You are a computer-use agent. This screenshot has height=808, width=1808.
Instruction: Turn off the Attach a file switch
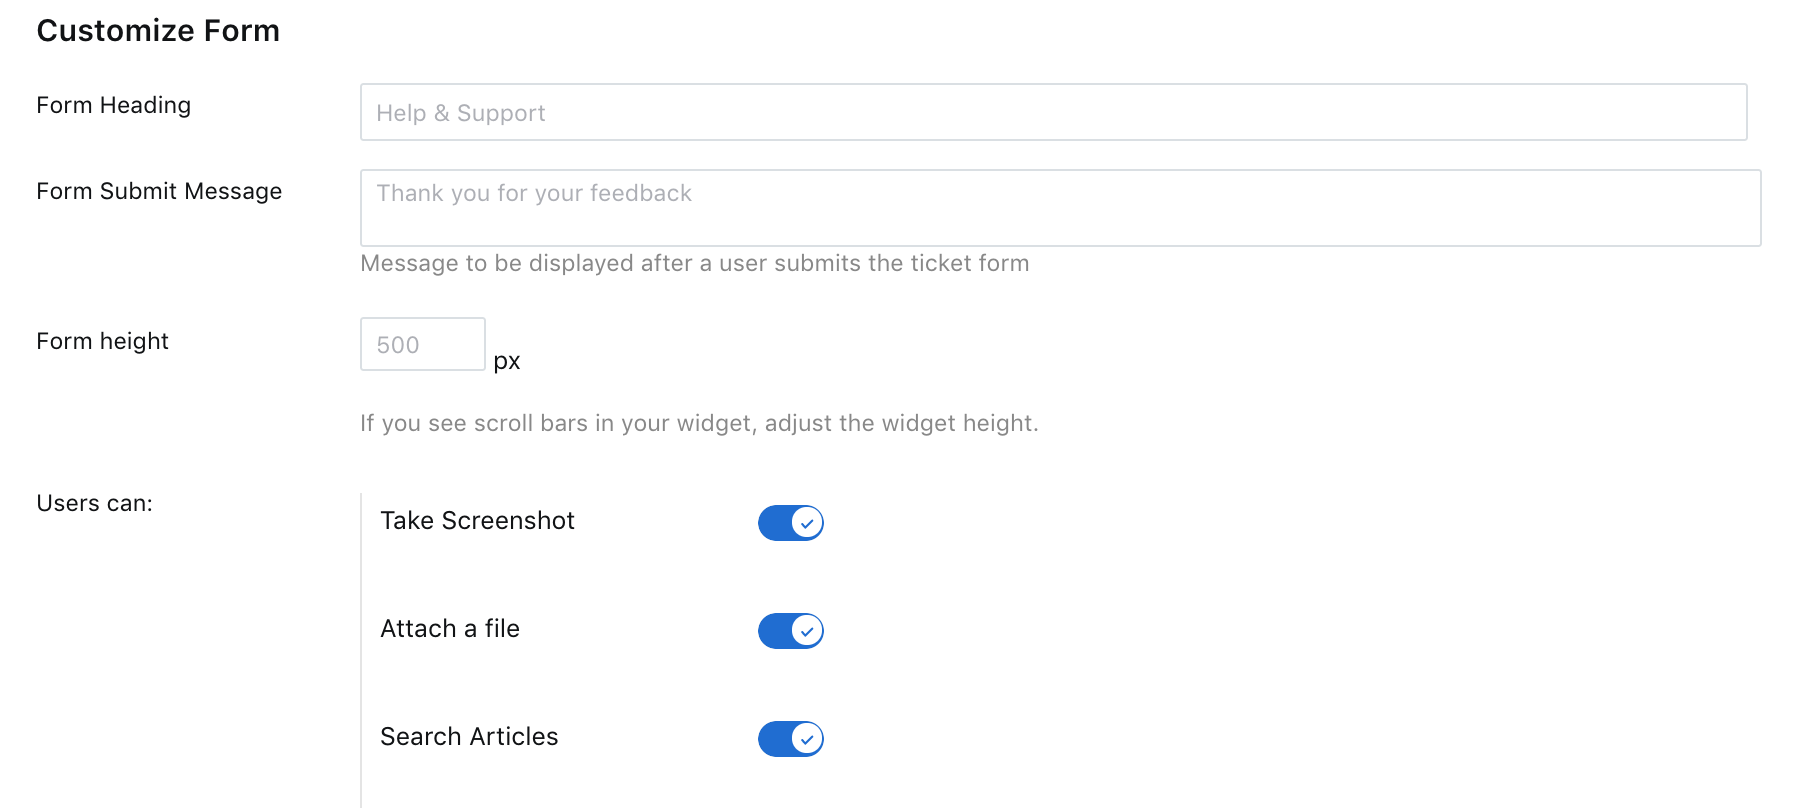(x=790, y=630)
